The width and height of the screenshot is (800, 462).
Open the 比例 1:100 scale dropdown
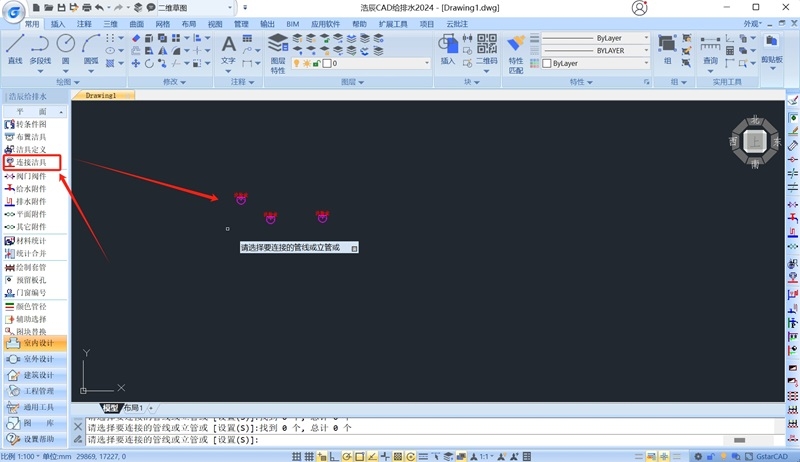[20, 456]
